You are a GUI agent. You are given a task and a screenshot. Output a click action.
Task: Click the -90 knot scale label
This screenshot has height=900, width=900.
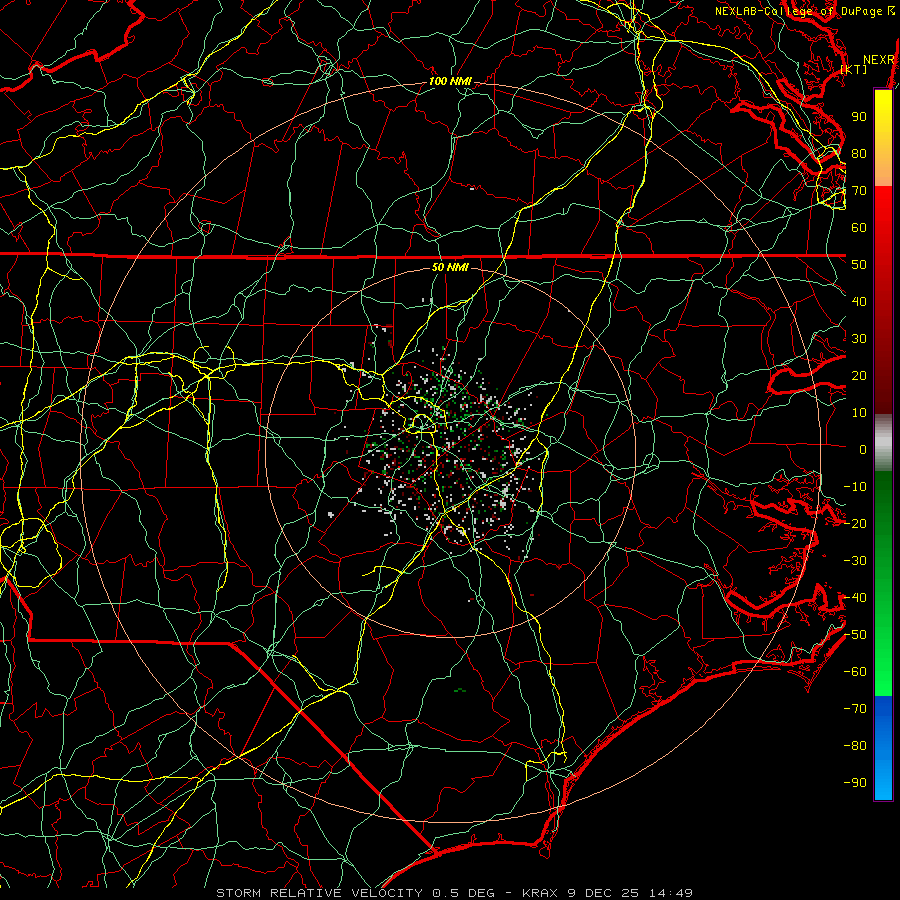[x=855, y=783]
